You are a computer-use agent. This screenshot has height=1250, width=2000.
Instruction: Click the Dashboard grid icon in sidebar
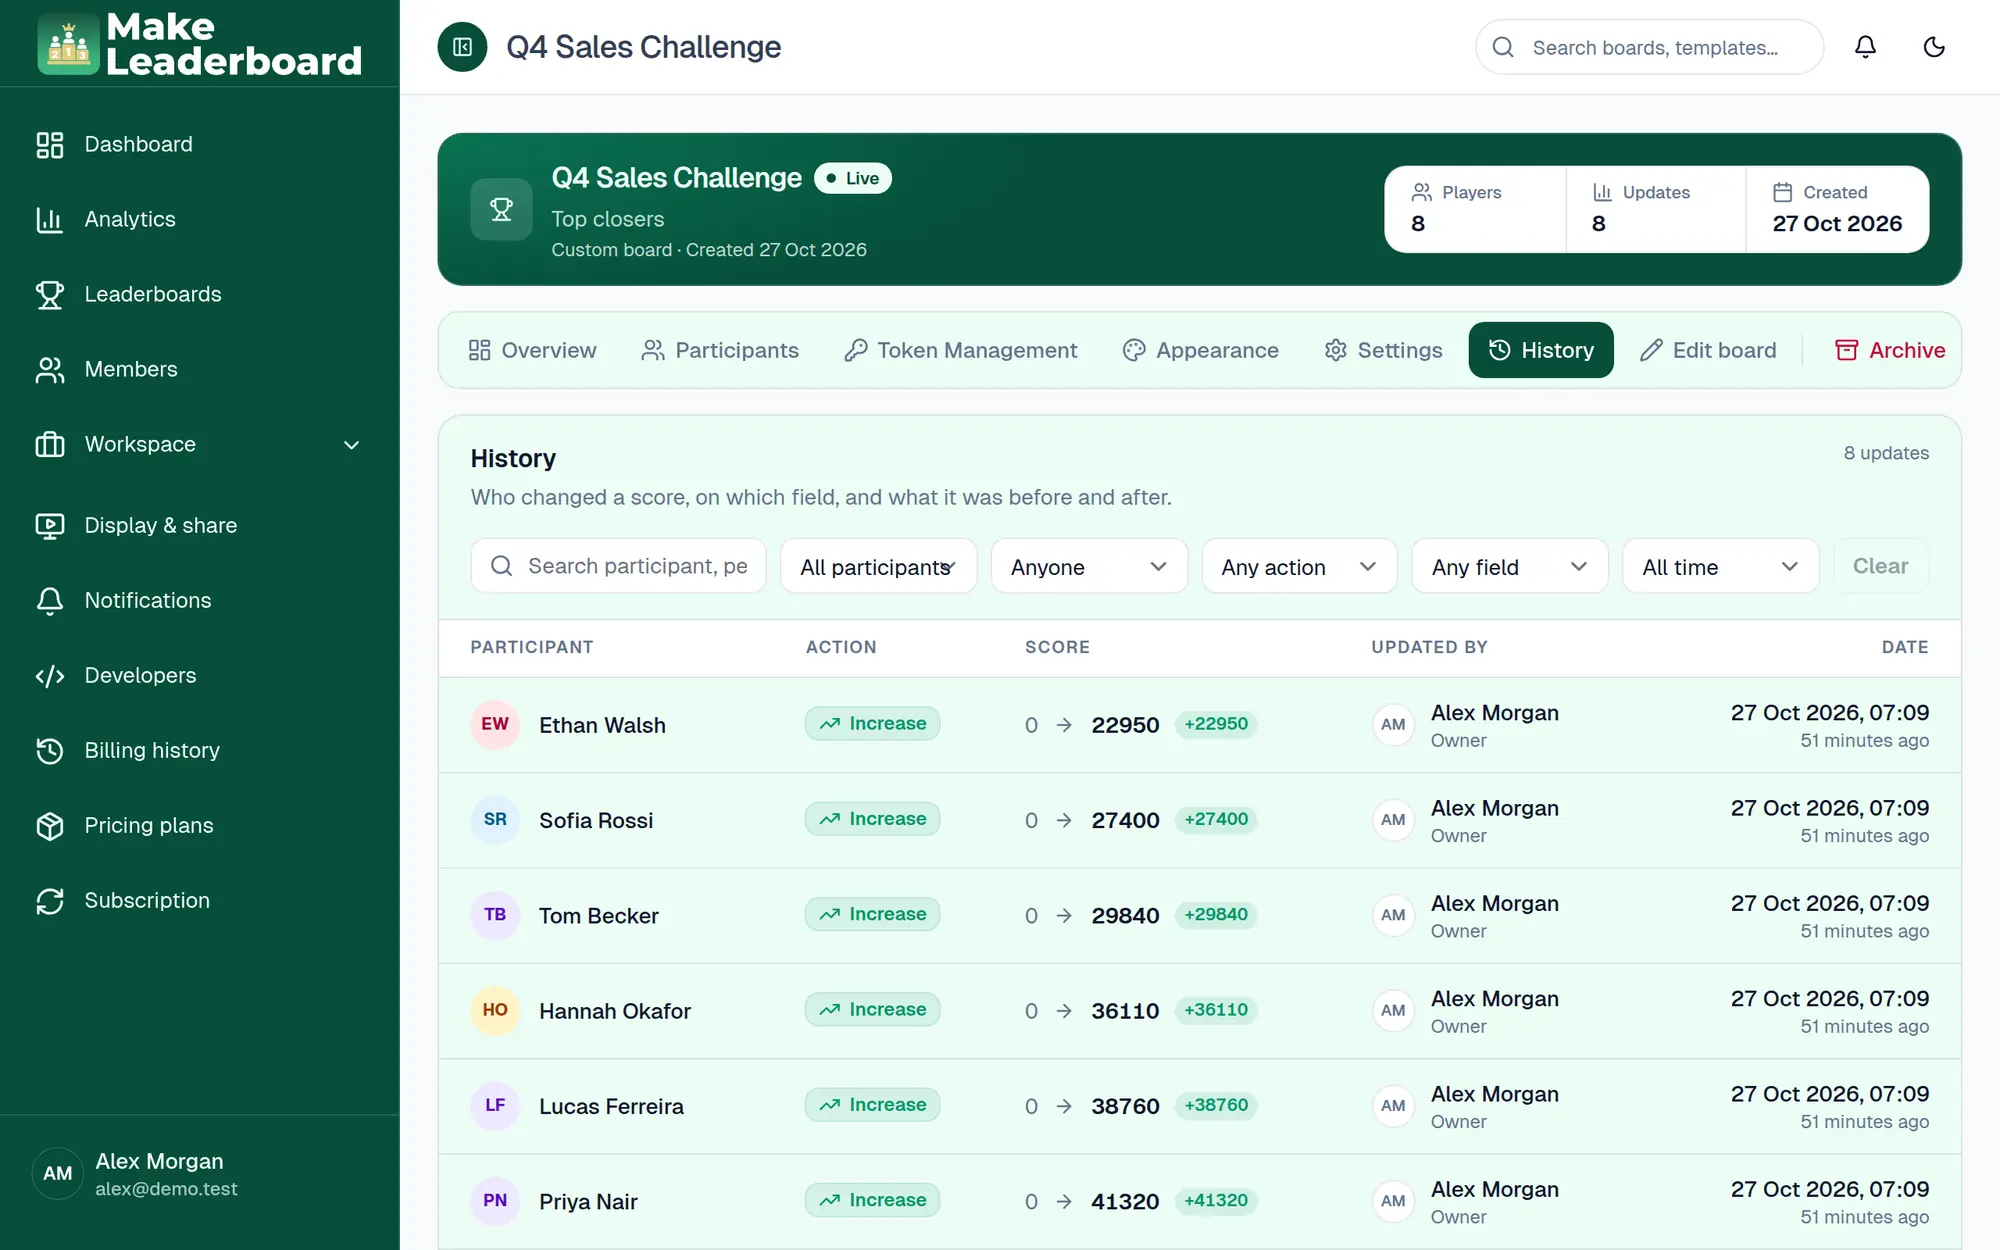point(50,145)
